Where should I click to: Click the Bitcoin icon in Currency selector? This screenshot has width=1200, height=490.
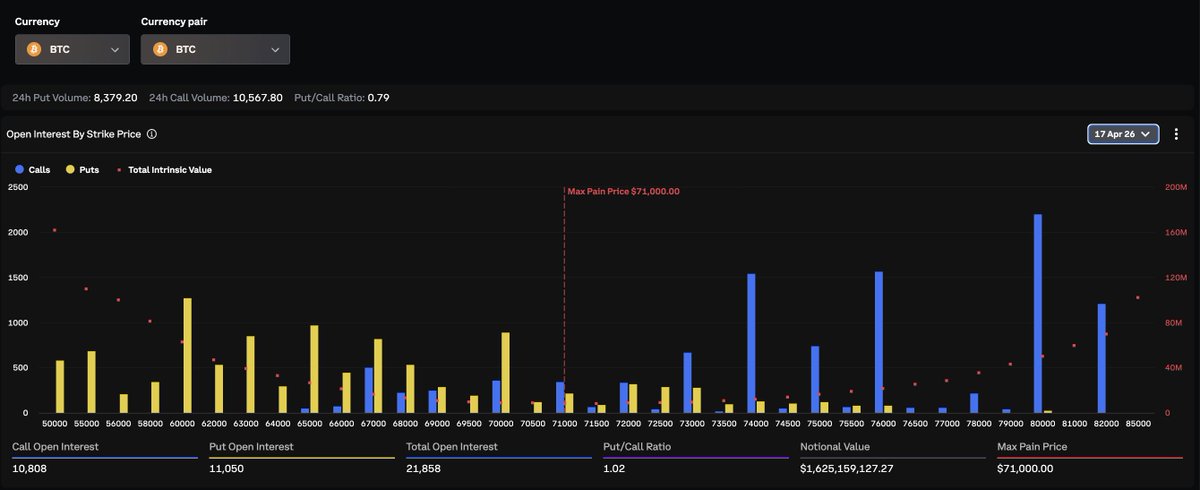[34, 49]
